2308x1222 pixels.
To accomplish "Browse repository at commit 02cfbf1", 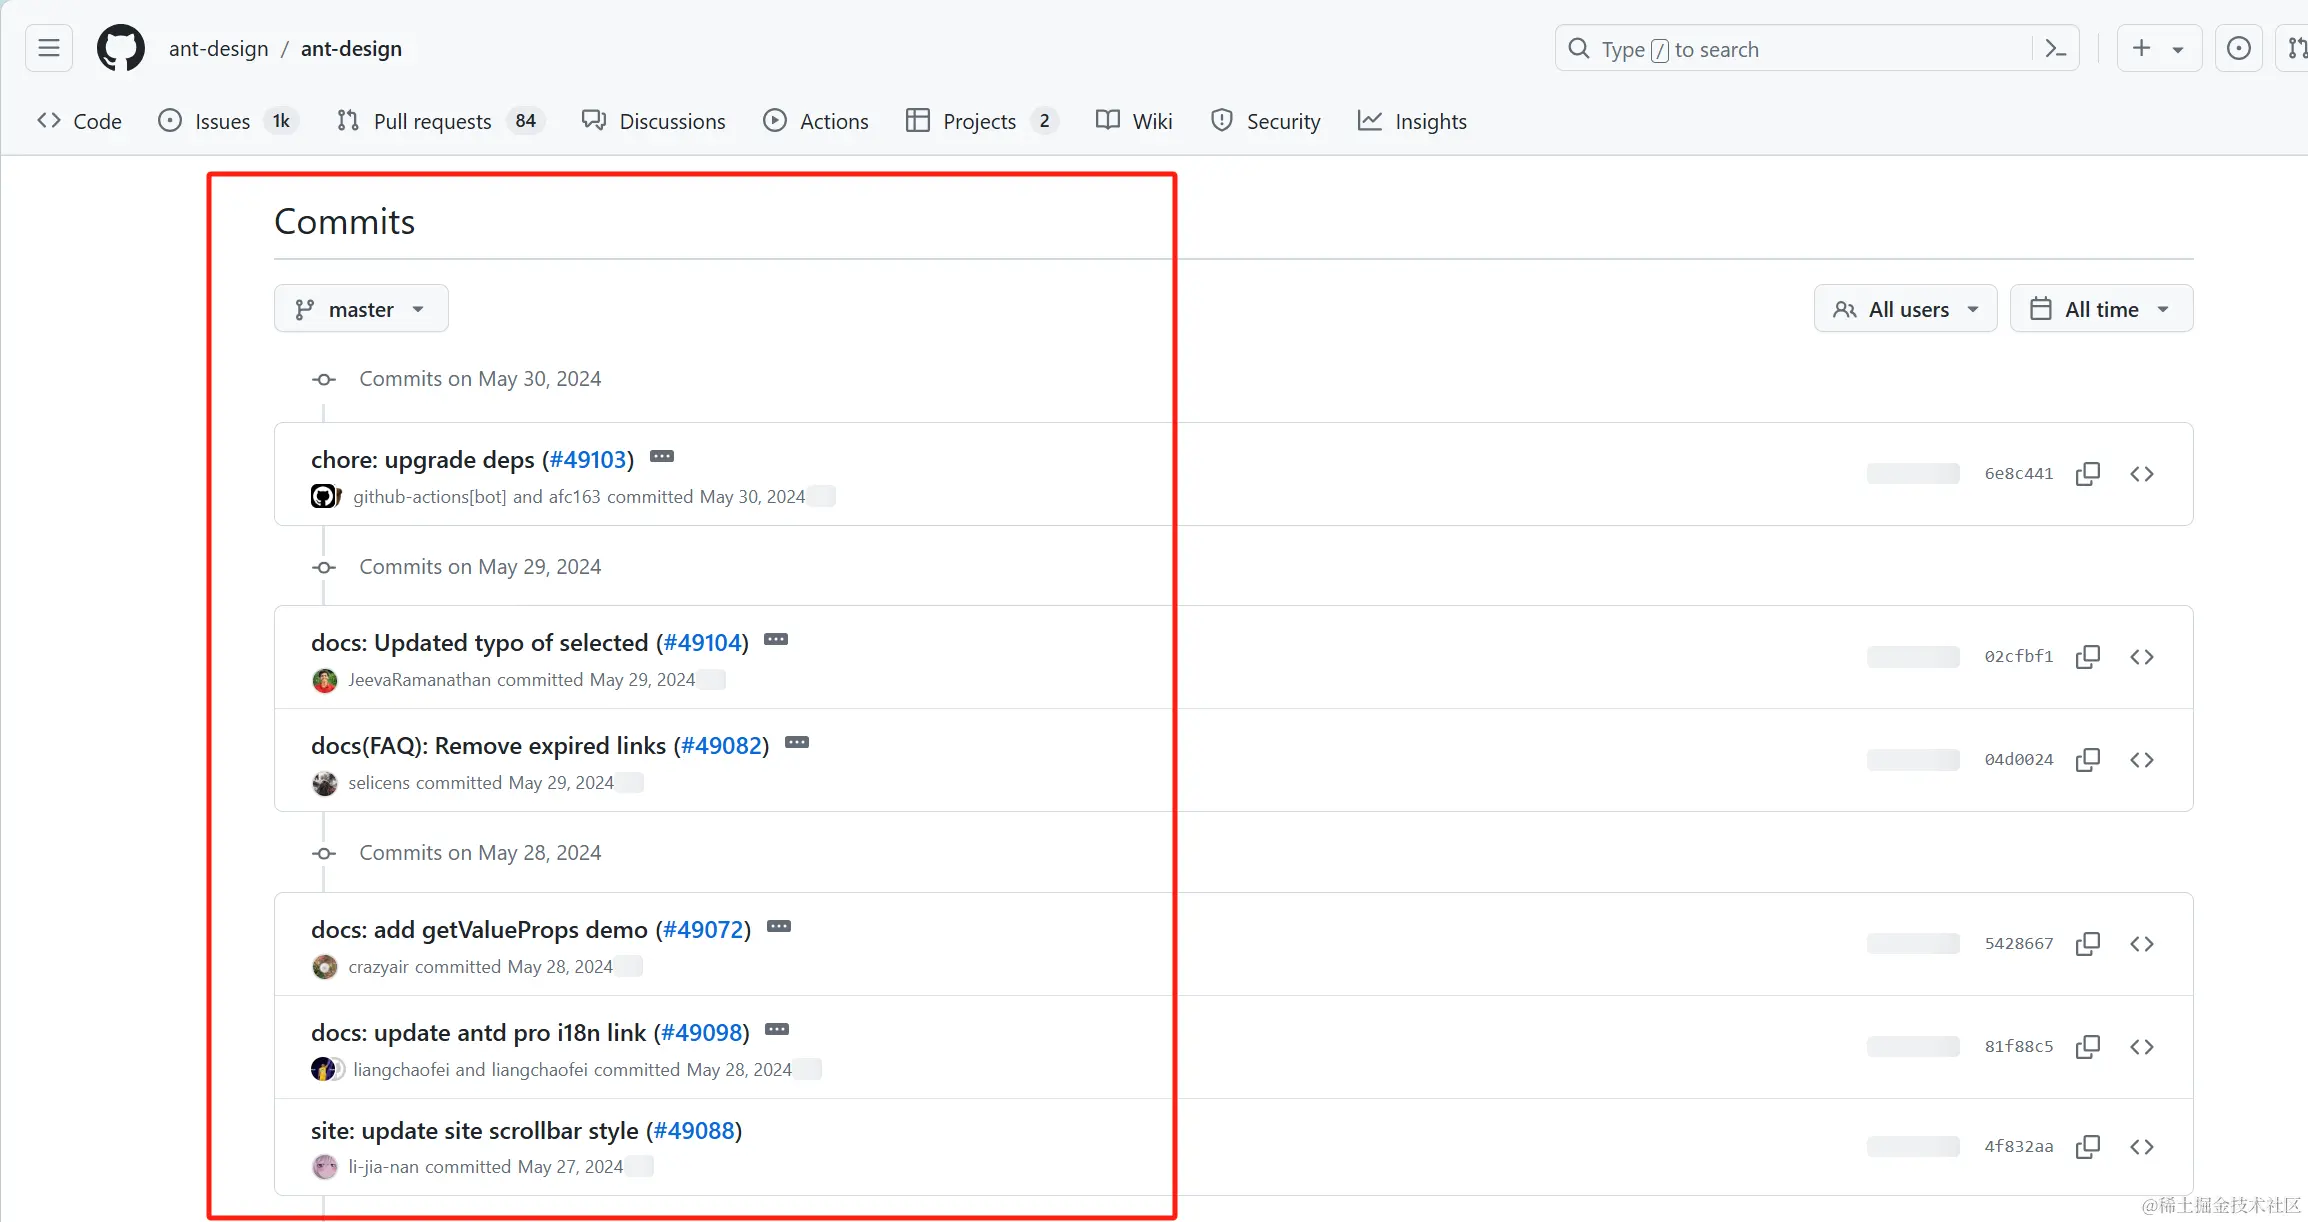I will click(x=2141, y=657).
